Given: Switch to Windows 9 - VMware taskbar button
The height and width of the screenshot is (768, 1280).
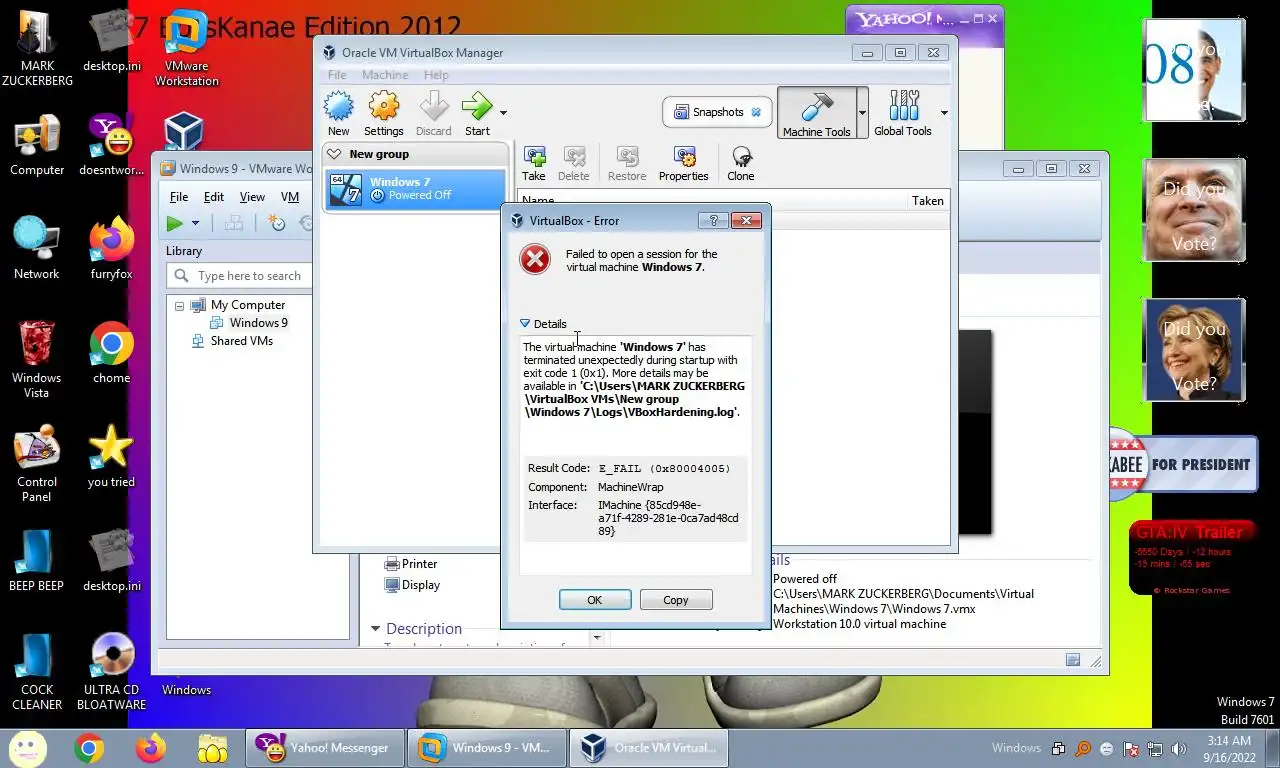Looking at the screenshot, I should (487, 748).
